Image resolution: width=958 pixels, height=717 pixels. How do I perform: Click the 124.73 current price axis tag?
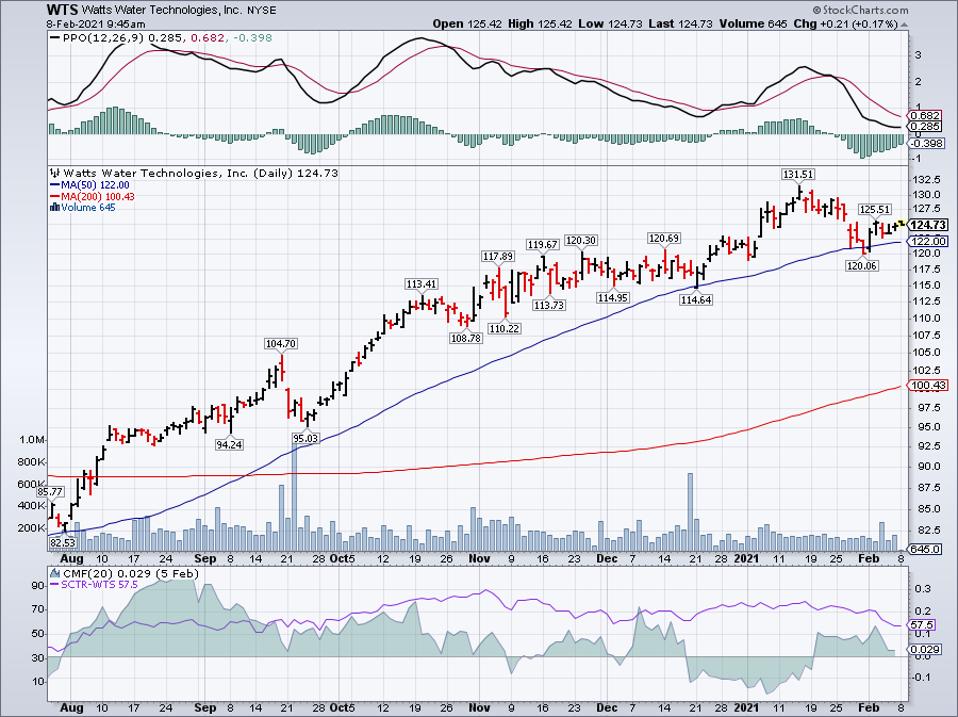[x=929, y=225]
